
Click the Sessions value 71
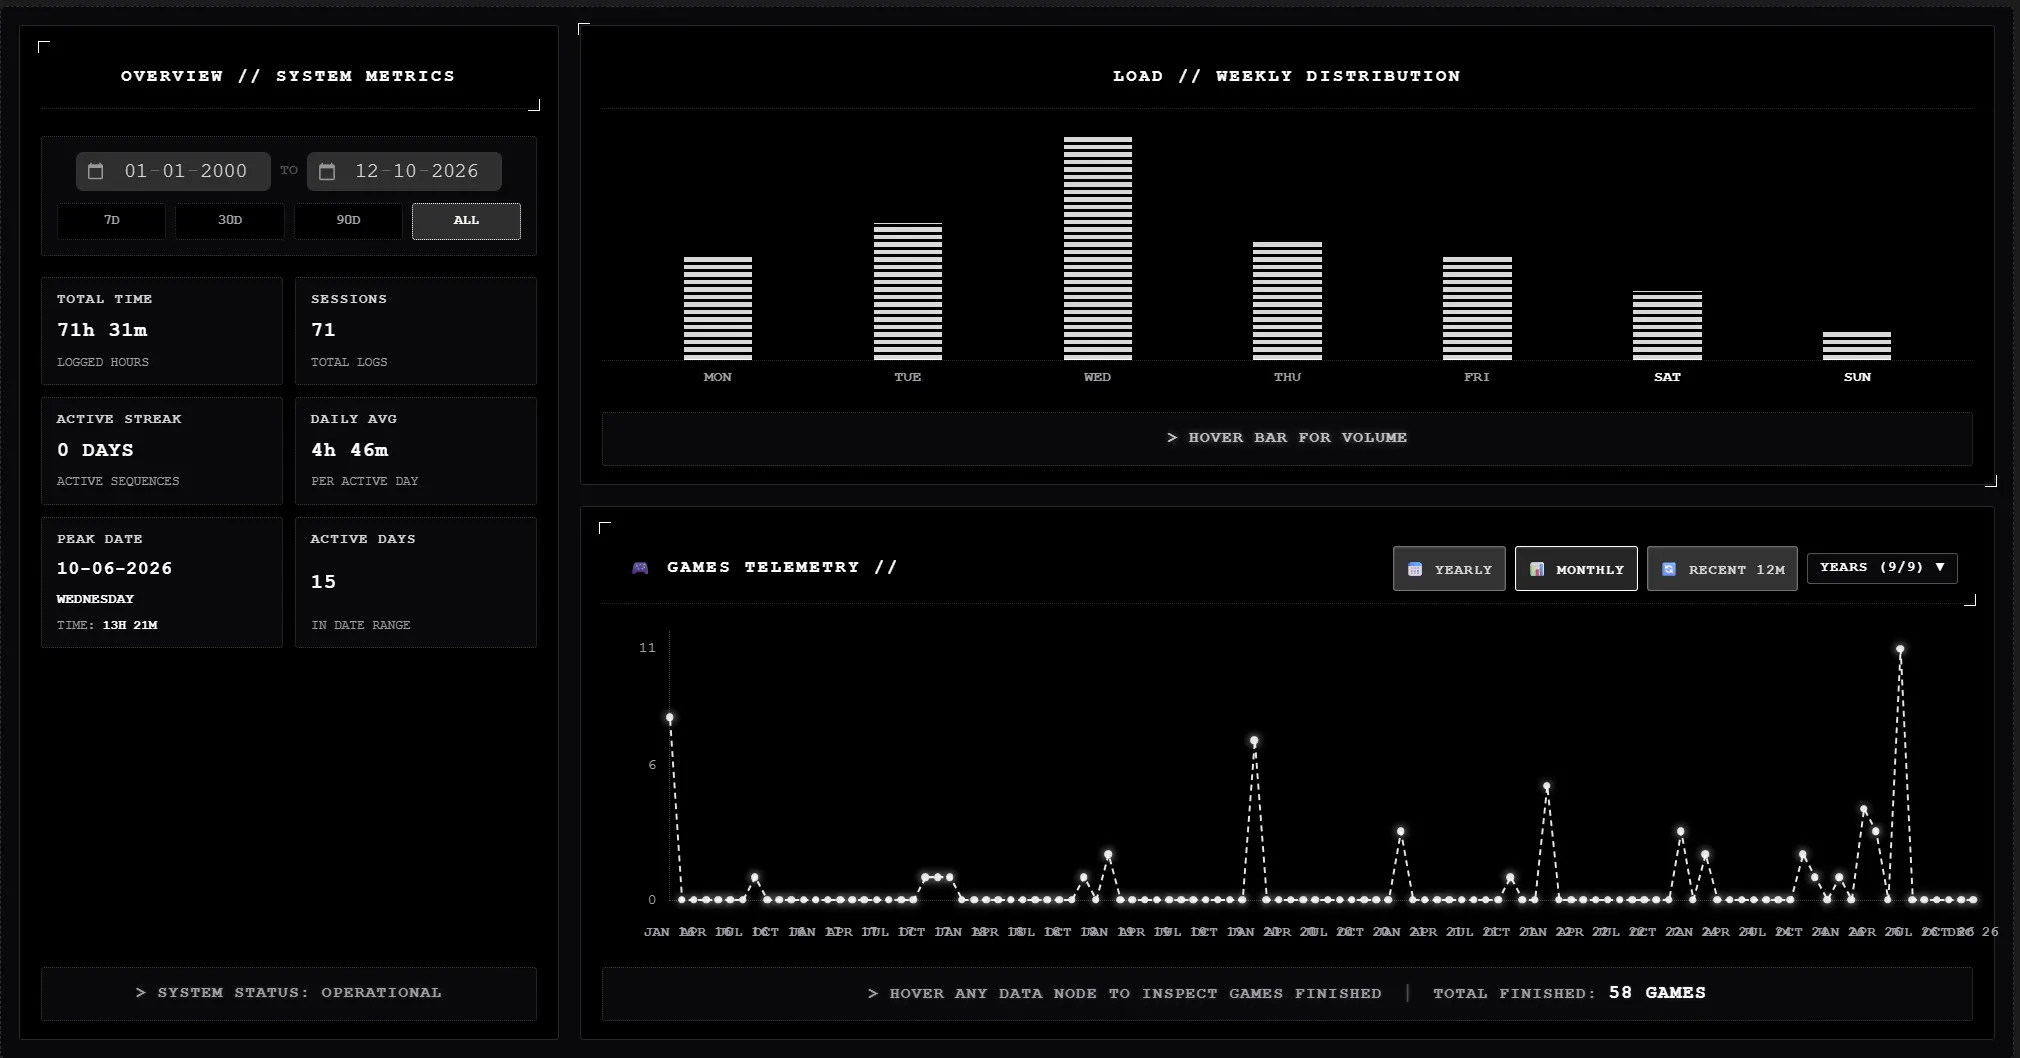(323, 330)
